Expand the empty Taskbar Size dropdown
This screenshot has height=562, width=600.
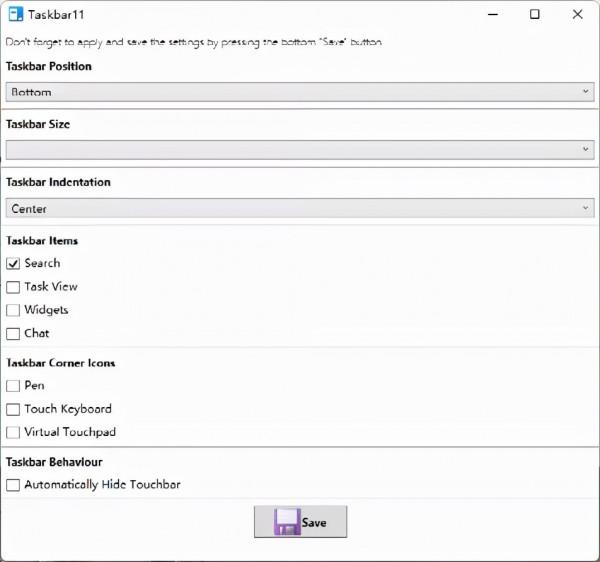[x=299, y=150]
